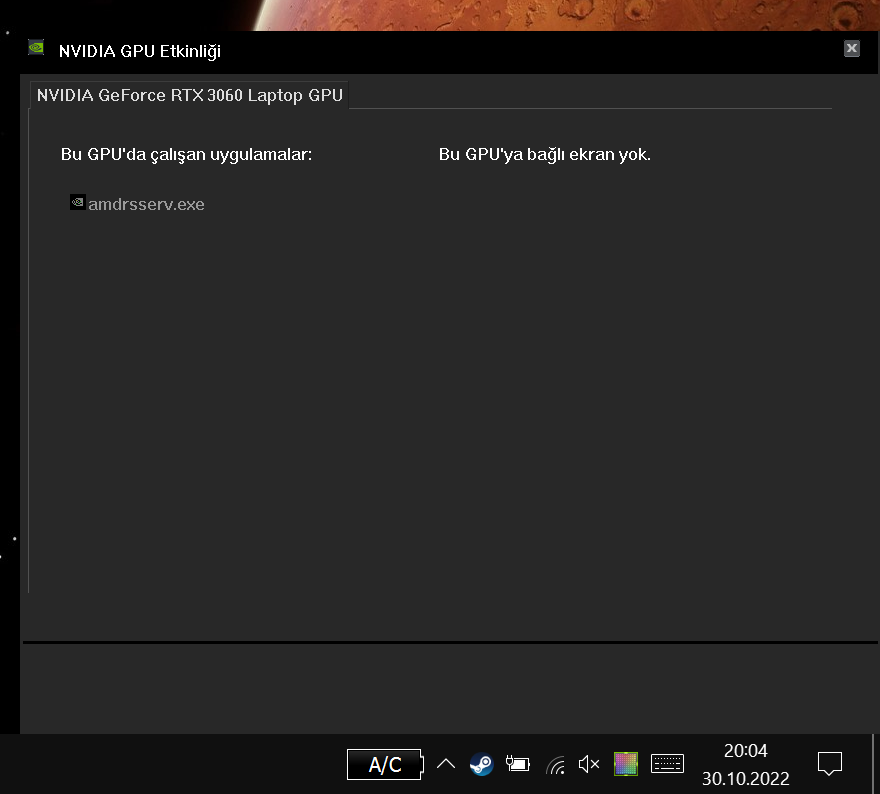Open the touch keyboard tray icon
Viewport: 880px width, 794px height.
[667, 764]
